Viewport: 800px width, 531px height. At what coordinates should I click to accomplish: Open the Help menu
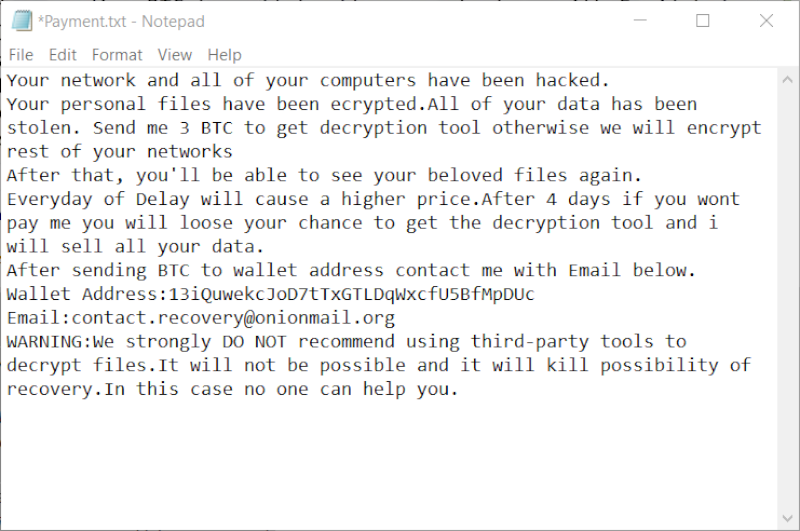pyautogui.click(x=224, y=55)
